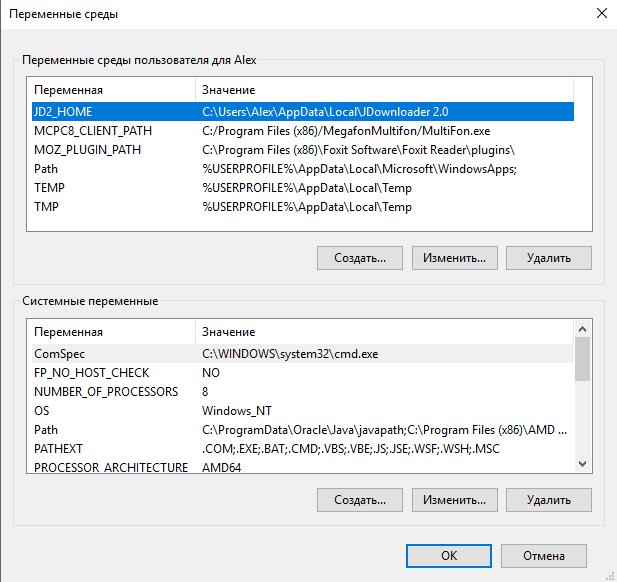Select the FP_NO_HOST_CHECK system variable
This screenshot has width=617, height=582.
91,372
